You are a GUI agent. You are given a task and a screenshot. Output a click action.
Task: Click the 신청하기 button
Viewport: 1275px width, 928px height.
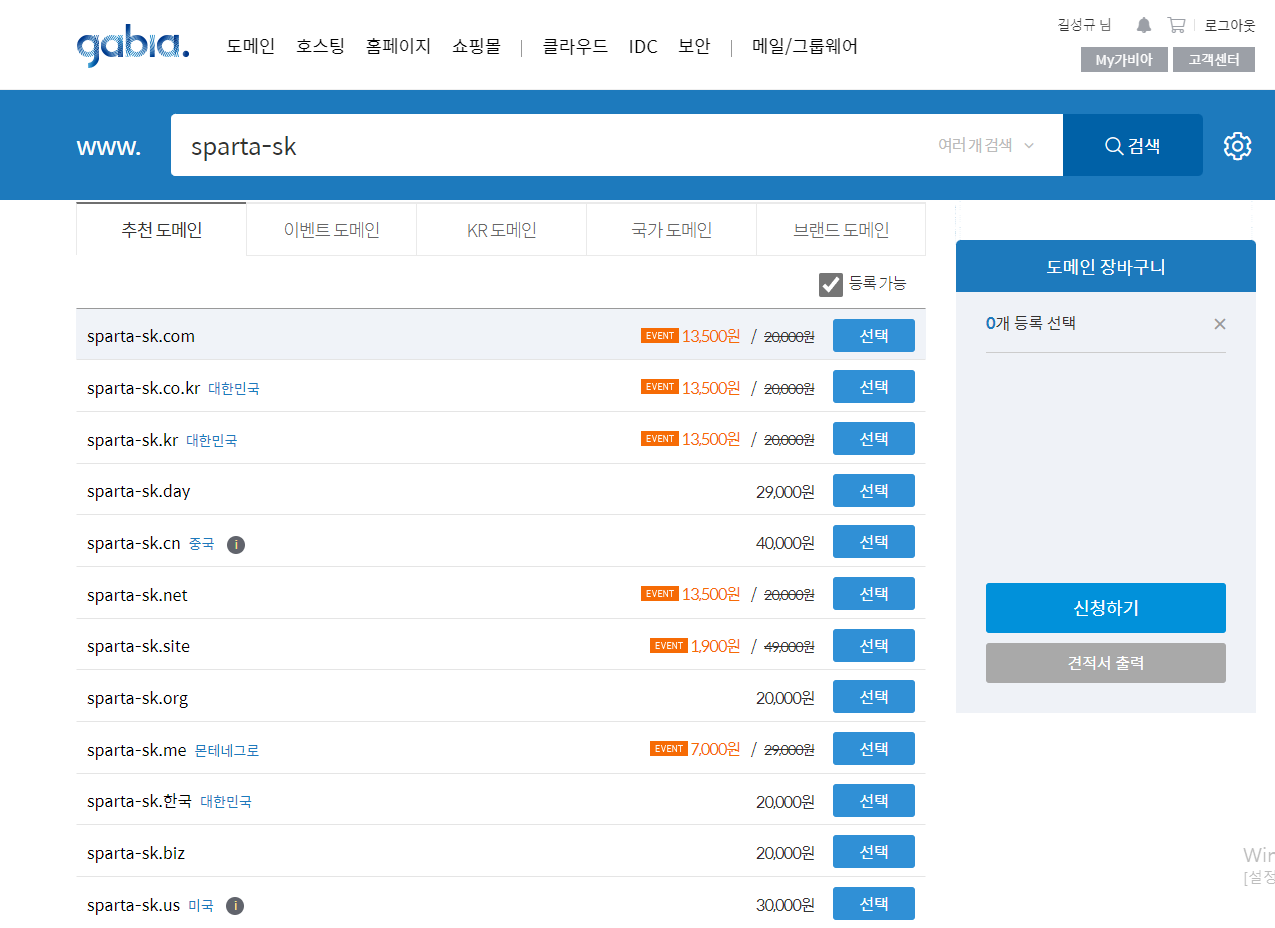pyautogui.click(x=1106, y=608)
